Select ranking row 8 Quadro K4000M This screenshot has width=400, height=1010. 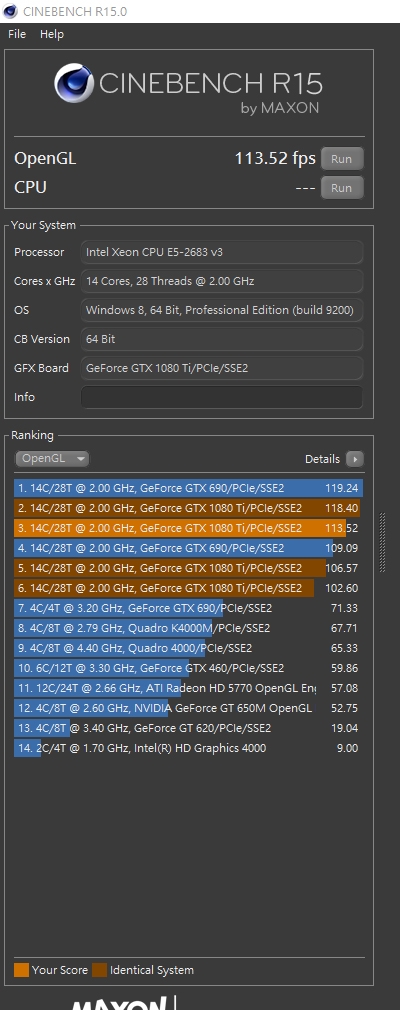189,628
